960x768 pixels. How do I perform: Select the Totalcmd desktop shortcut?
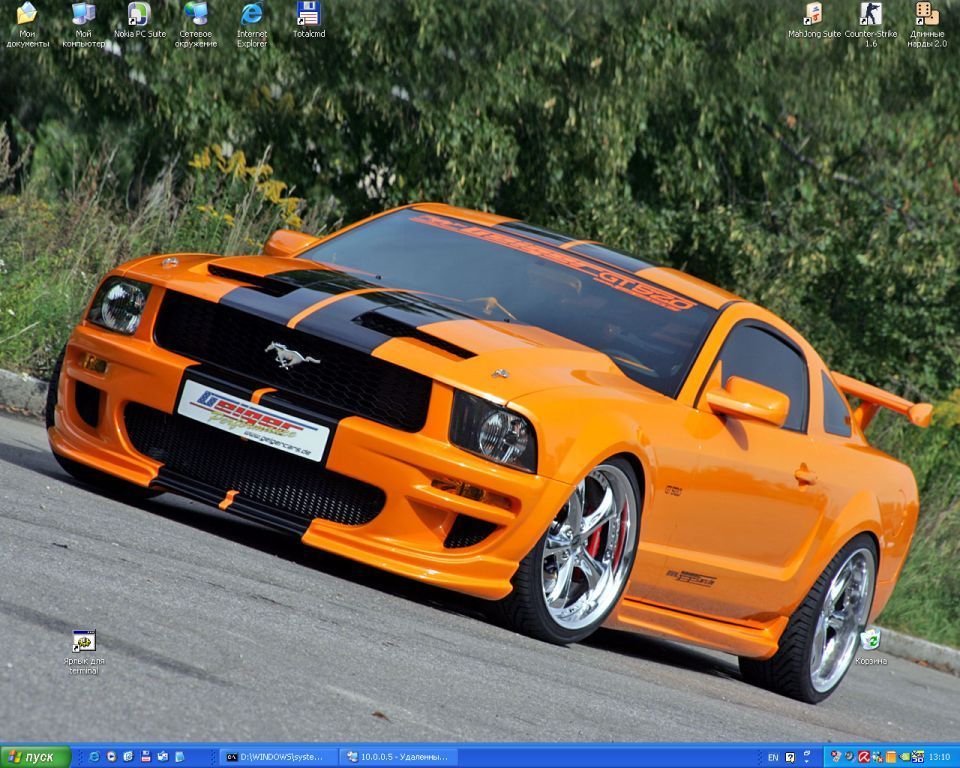308,16
